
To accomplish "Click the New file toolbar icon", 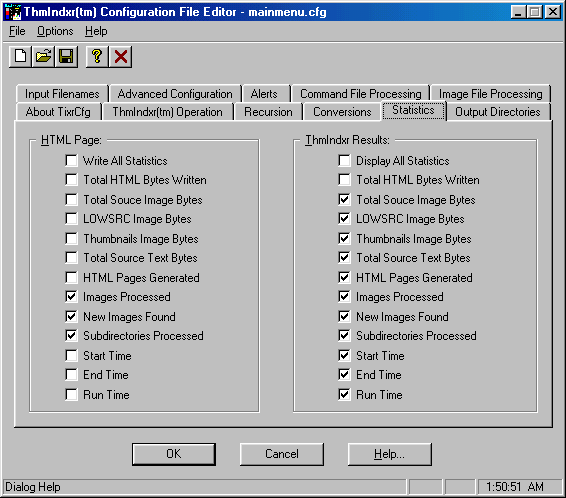I will (x=20, y=56).
